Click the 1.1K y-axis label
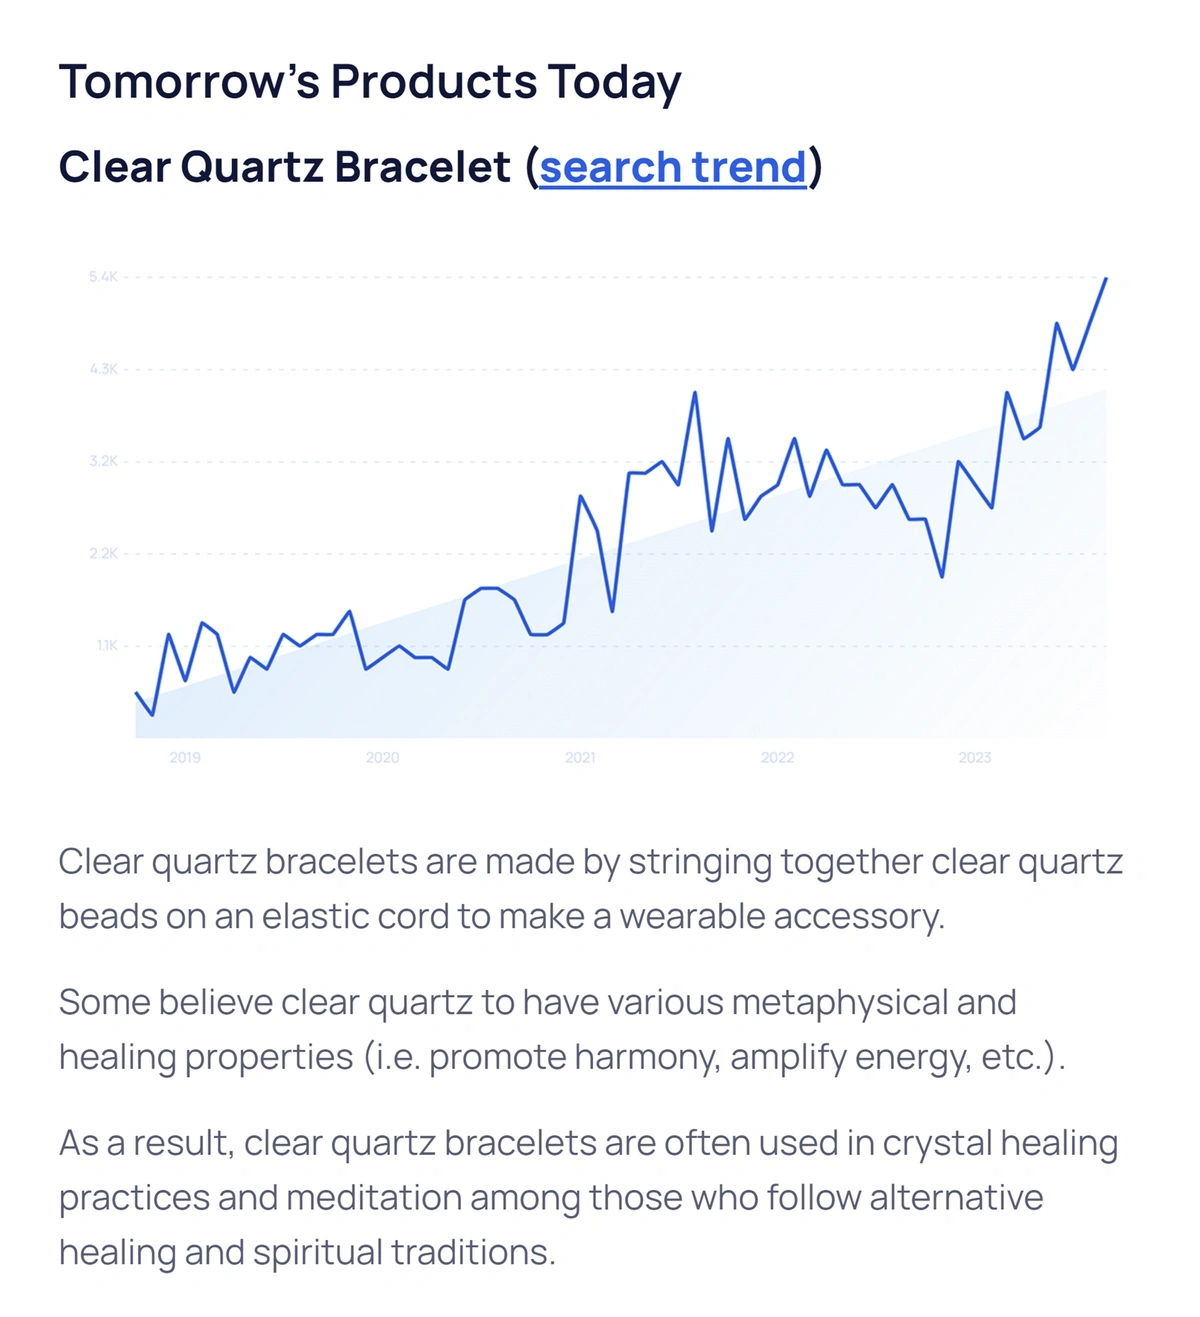The width and height of the screenshot is (1200, 1317). (x=107, y=646)
